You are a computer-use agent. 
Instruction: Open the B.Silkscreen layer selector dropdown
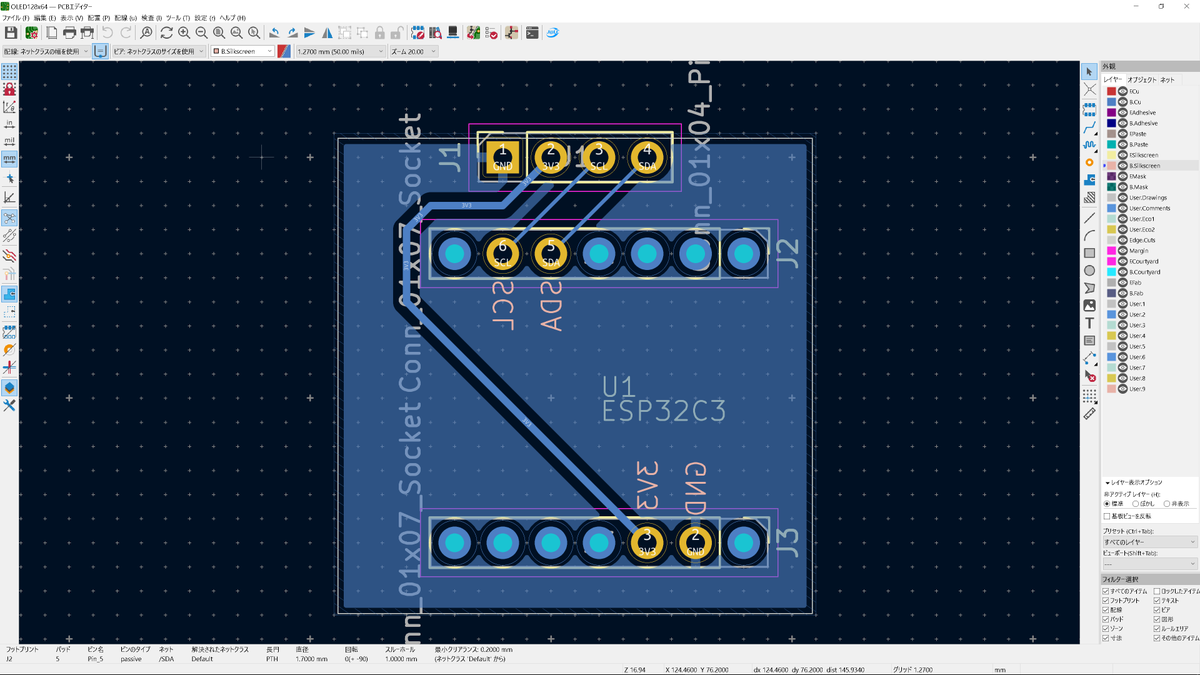point(241,51)
